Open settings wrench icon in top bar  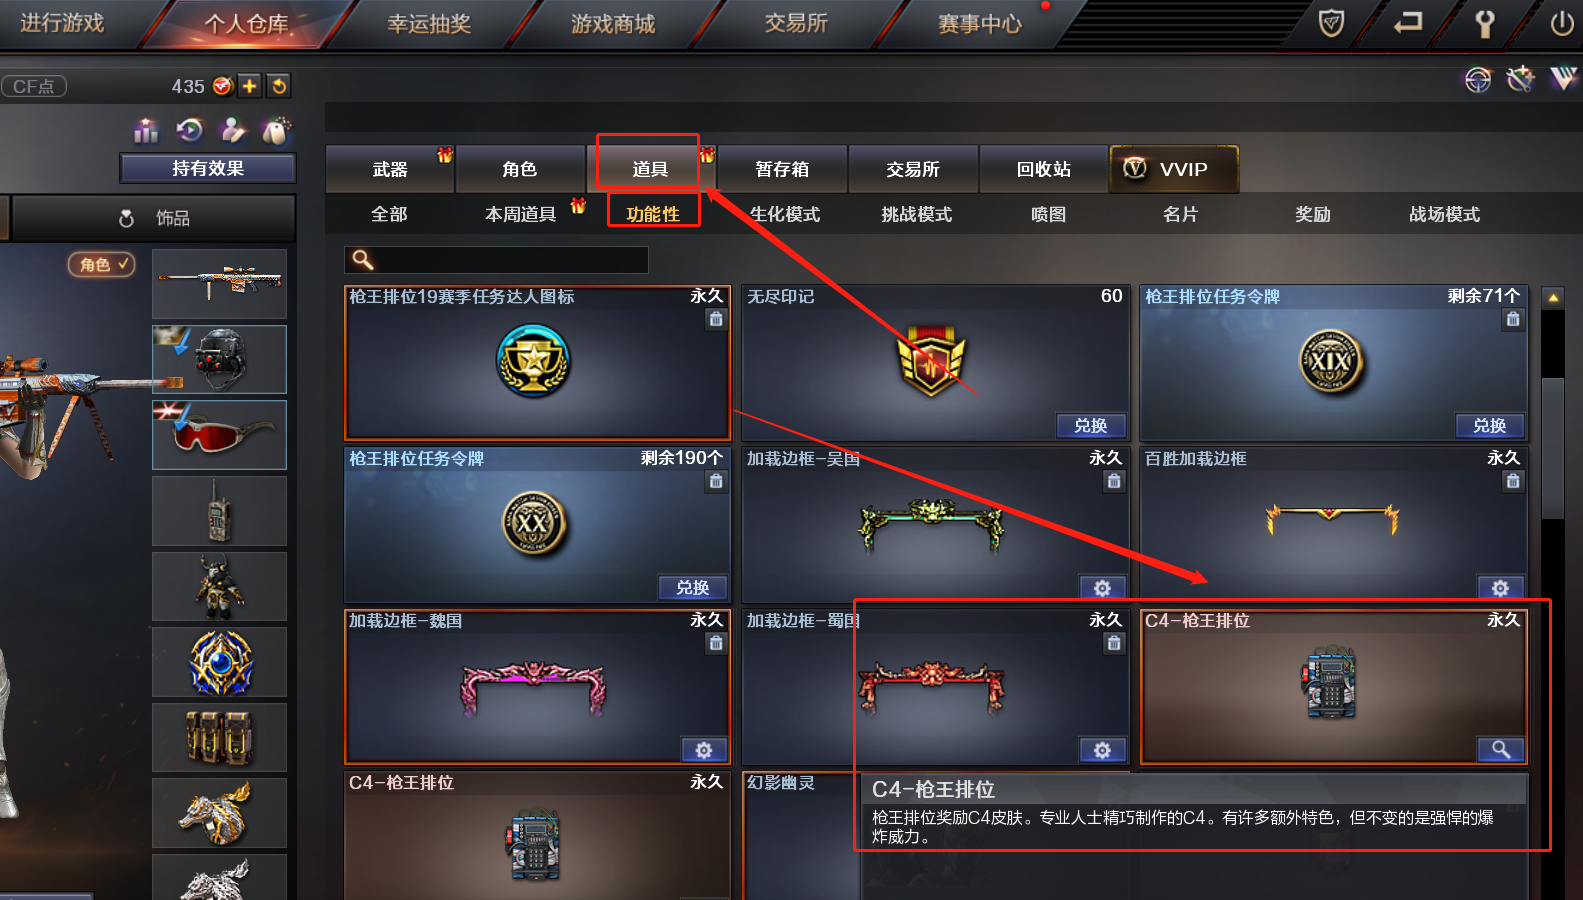pyautogui.click(x=1485, y=23)
